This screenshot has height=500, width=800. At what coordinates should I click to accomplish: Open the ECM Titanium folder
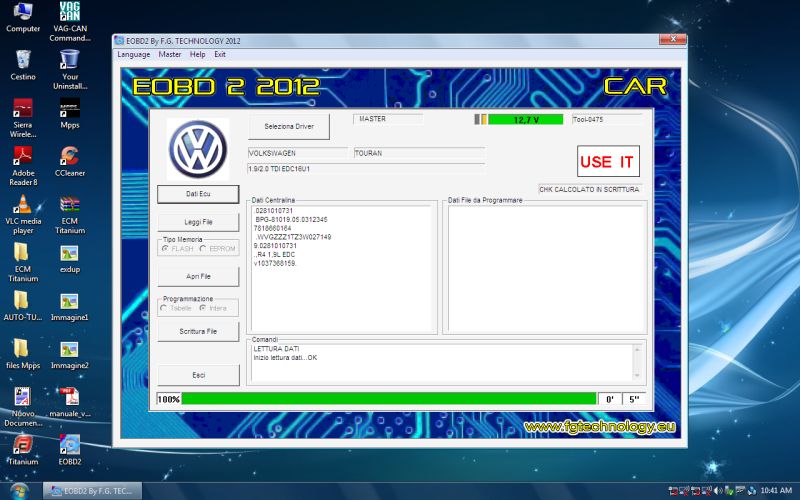pos(23,262)
